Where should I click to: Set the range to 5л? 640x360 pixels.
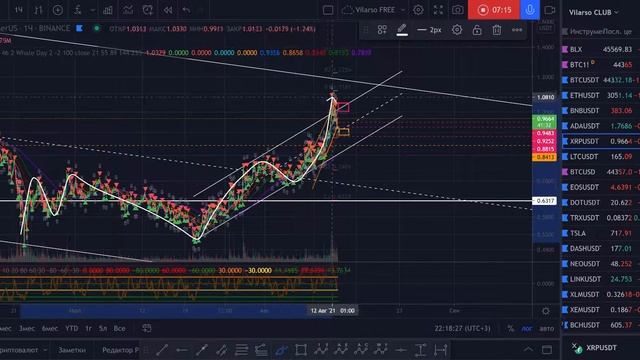click(102, 329)
